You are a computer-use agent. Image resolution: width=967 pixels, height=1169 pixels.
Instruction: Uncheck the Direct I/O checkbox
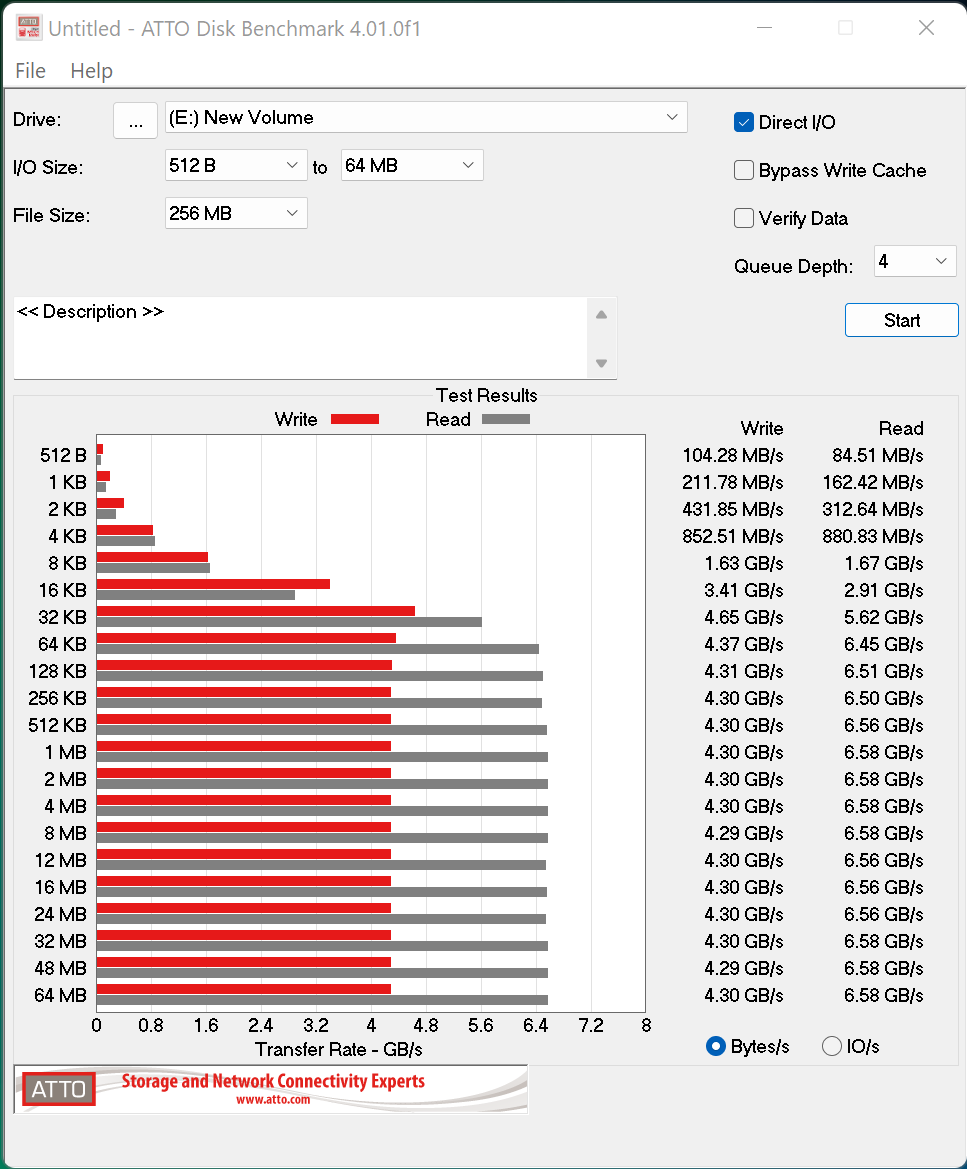(744, 122)
